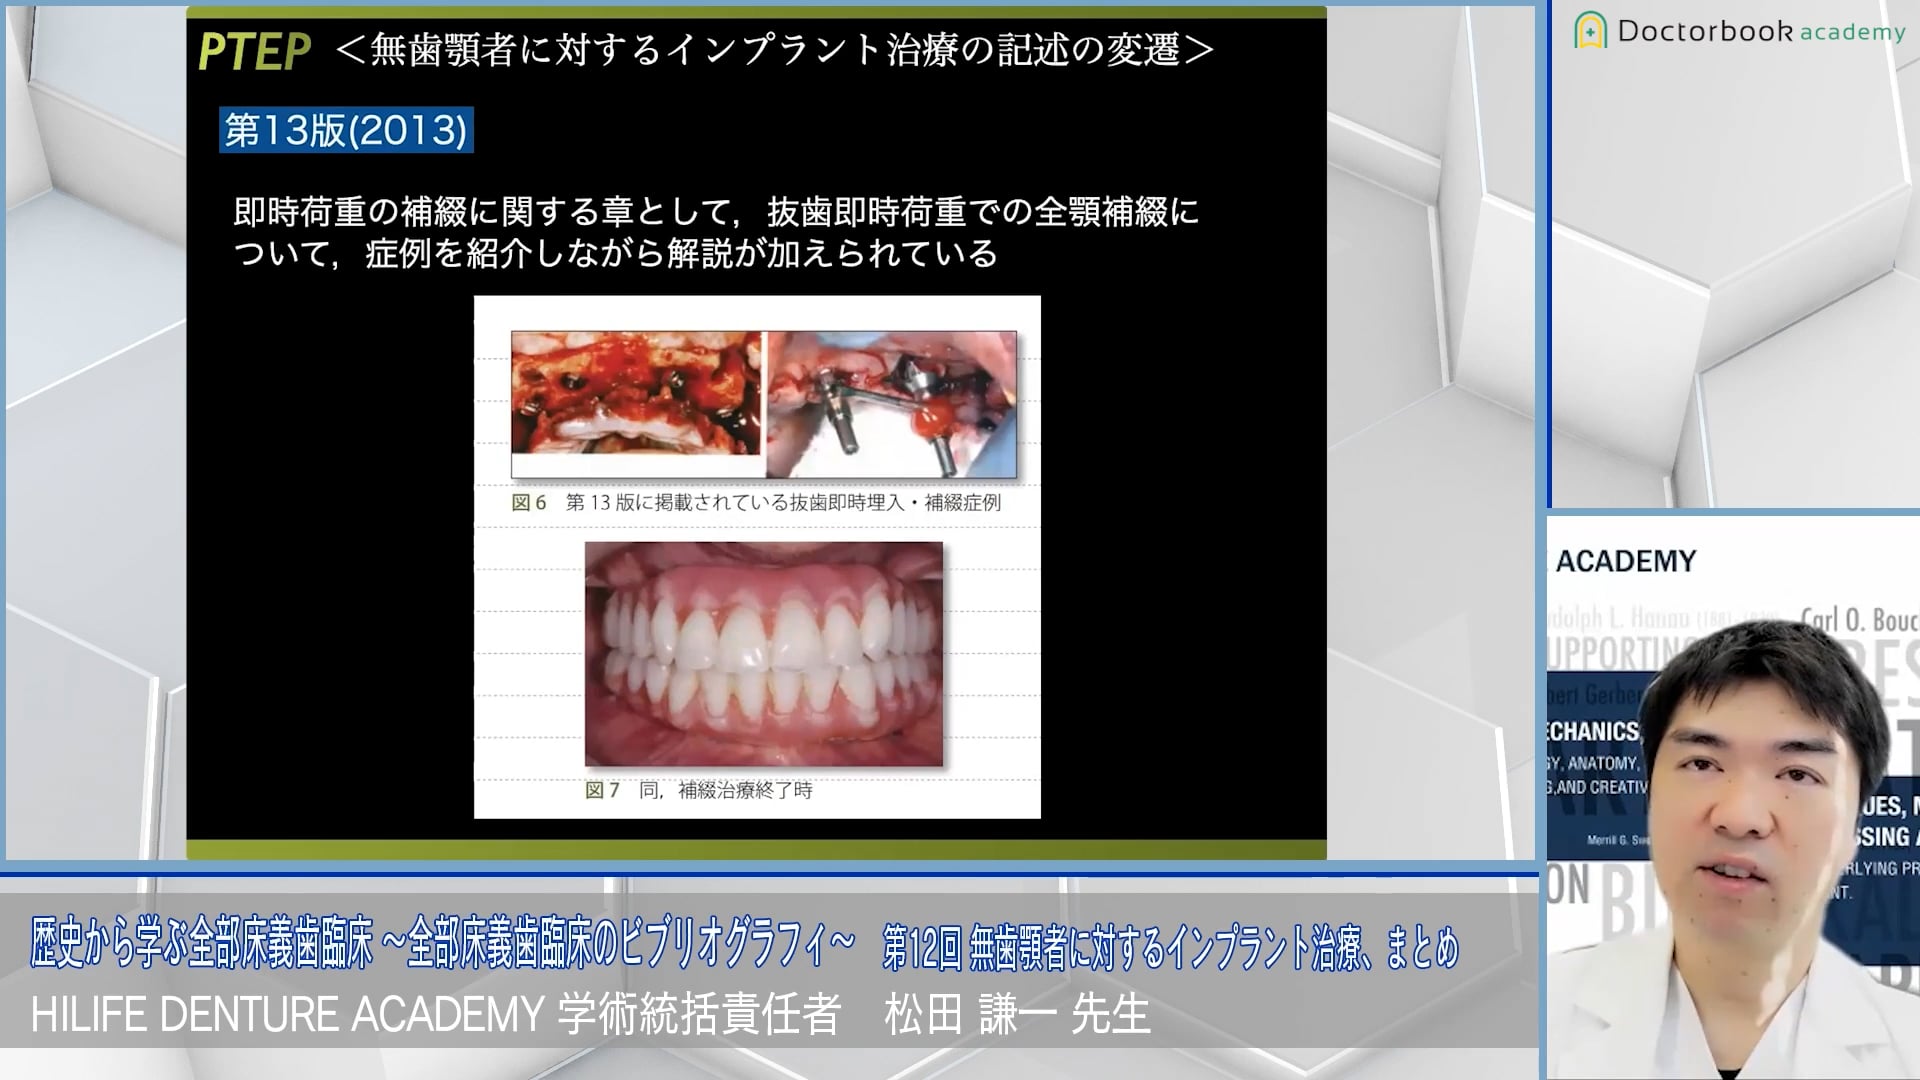Click the body text beginning 即時荷重の補綴
1920x1080 pixels.
point(716,212)
